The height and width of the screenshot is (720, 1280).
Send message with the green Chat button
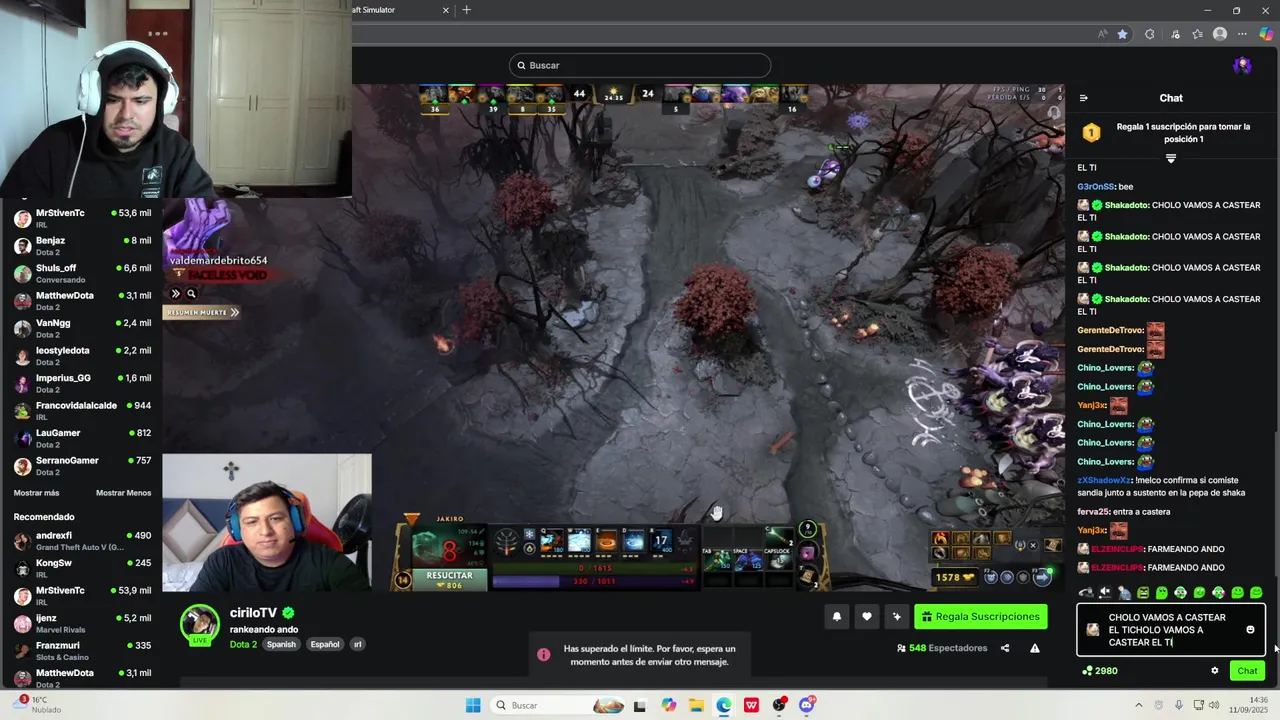(1247, 671)
